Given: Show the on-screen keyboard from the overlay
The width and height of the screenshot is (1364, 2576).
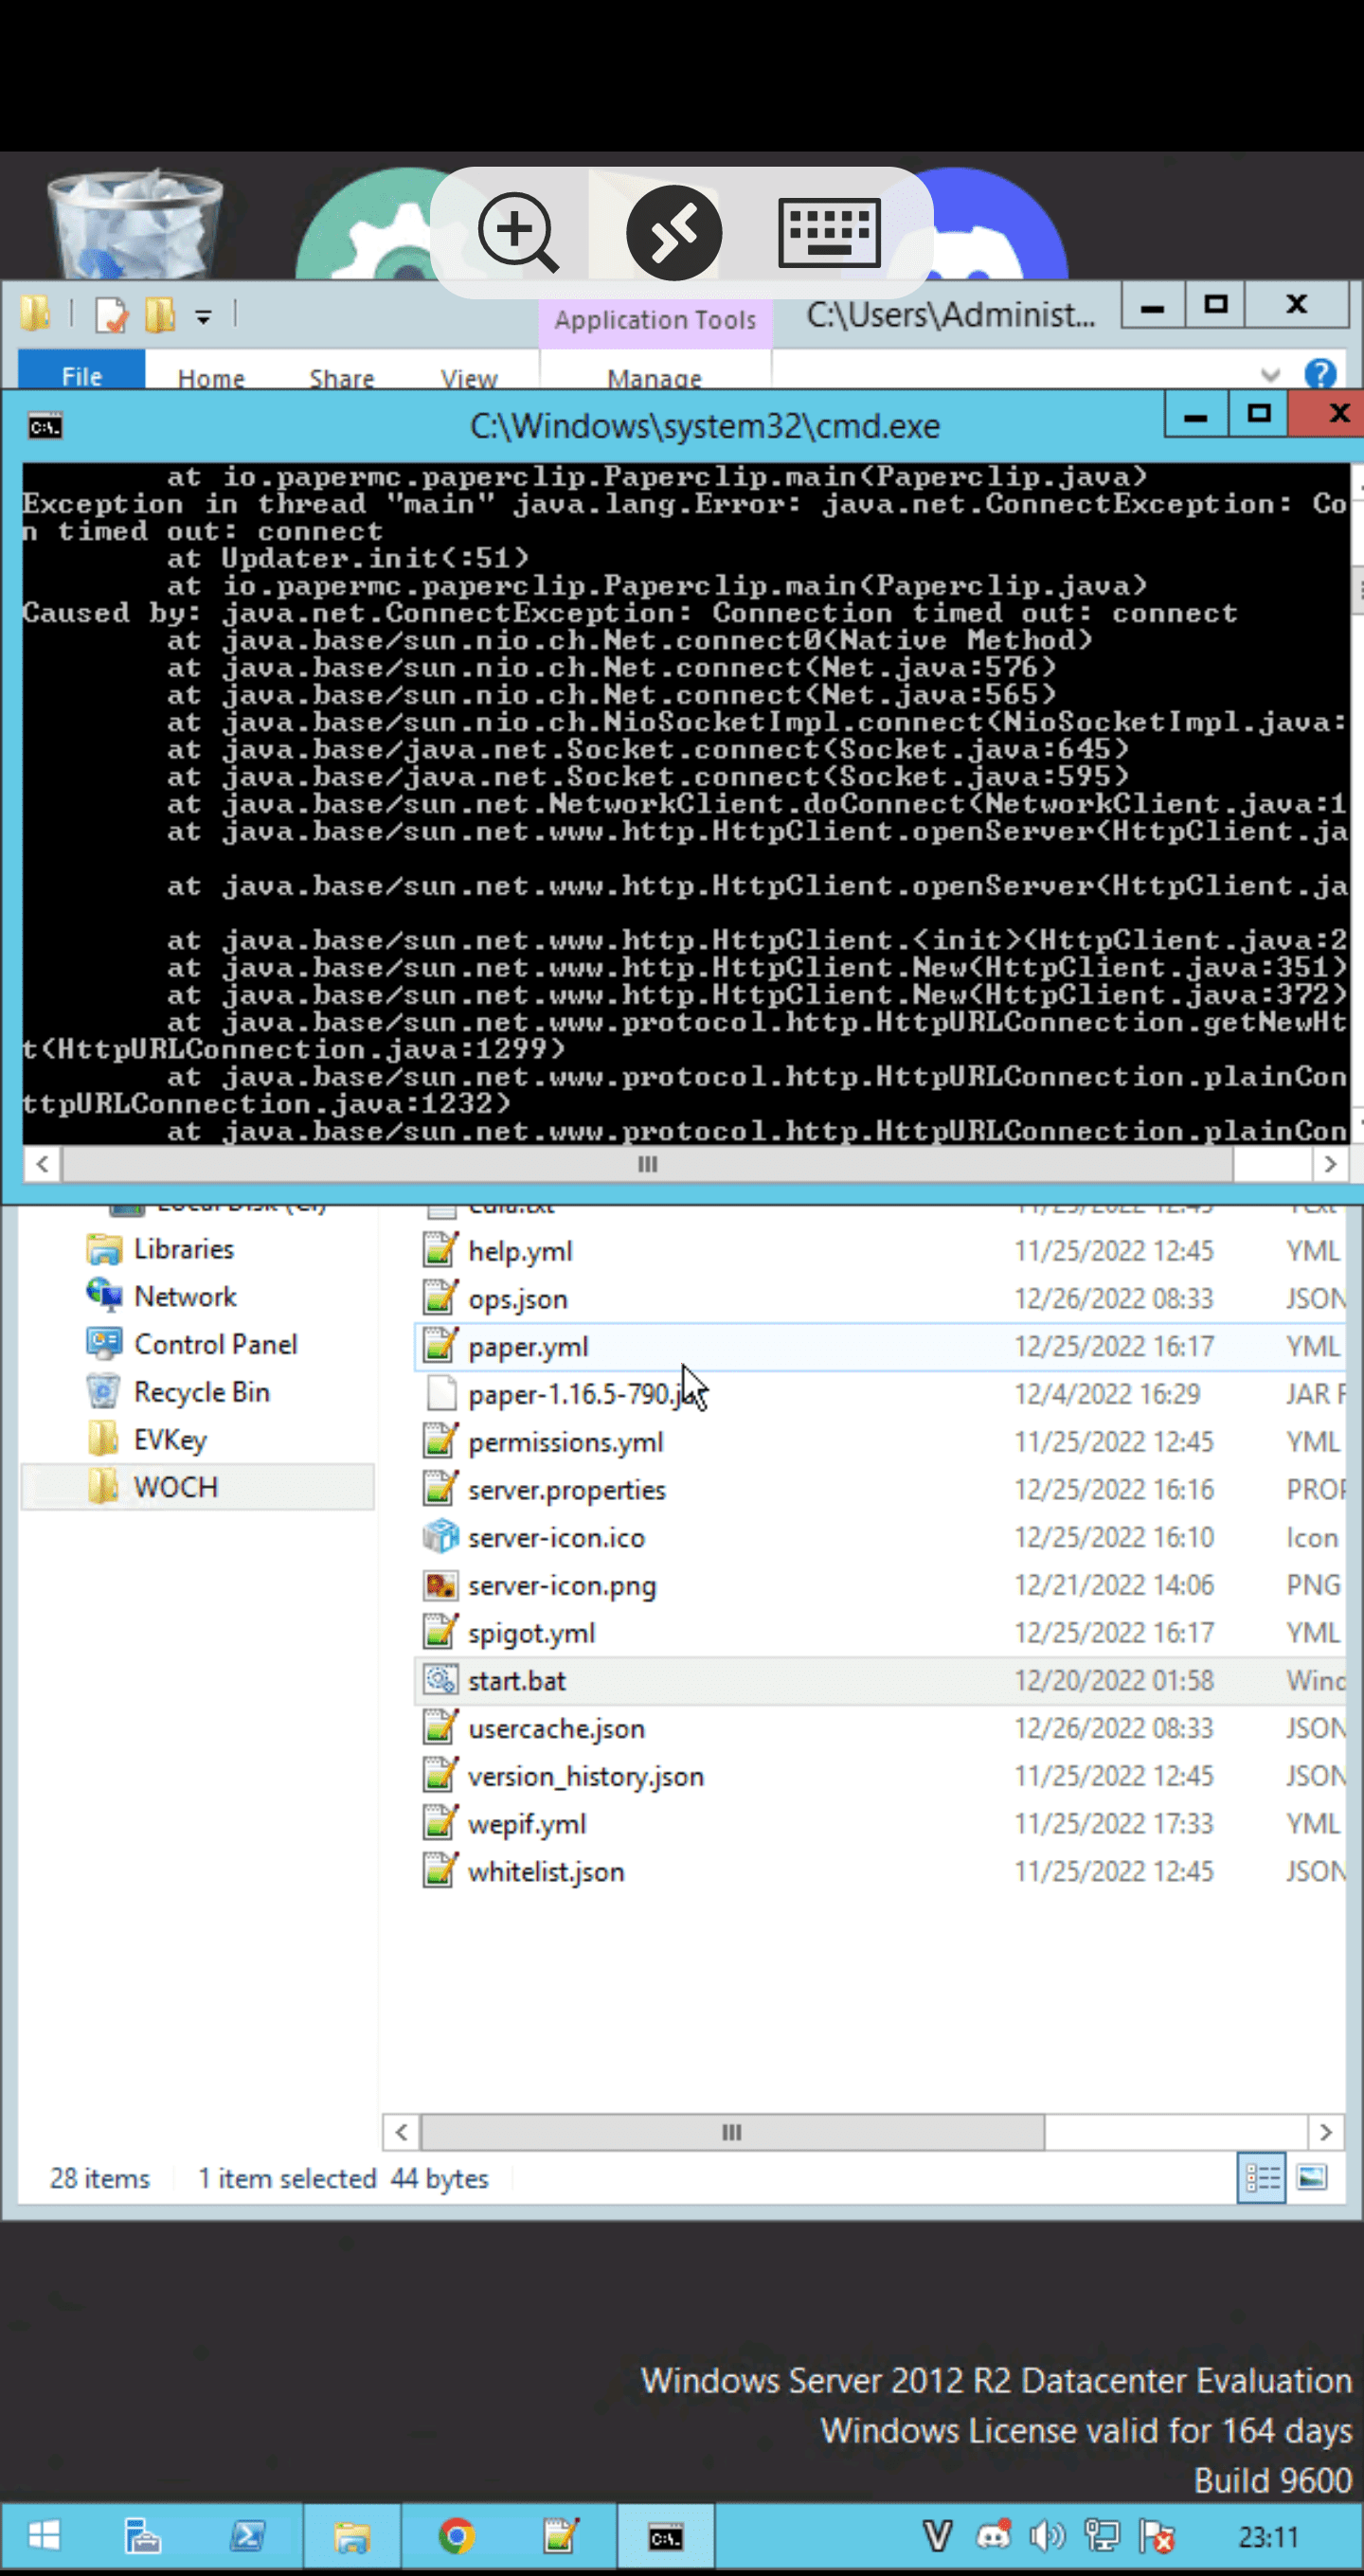Looking at the screenshot, I should pos(829,233).
